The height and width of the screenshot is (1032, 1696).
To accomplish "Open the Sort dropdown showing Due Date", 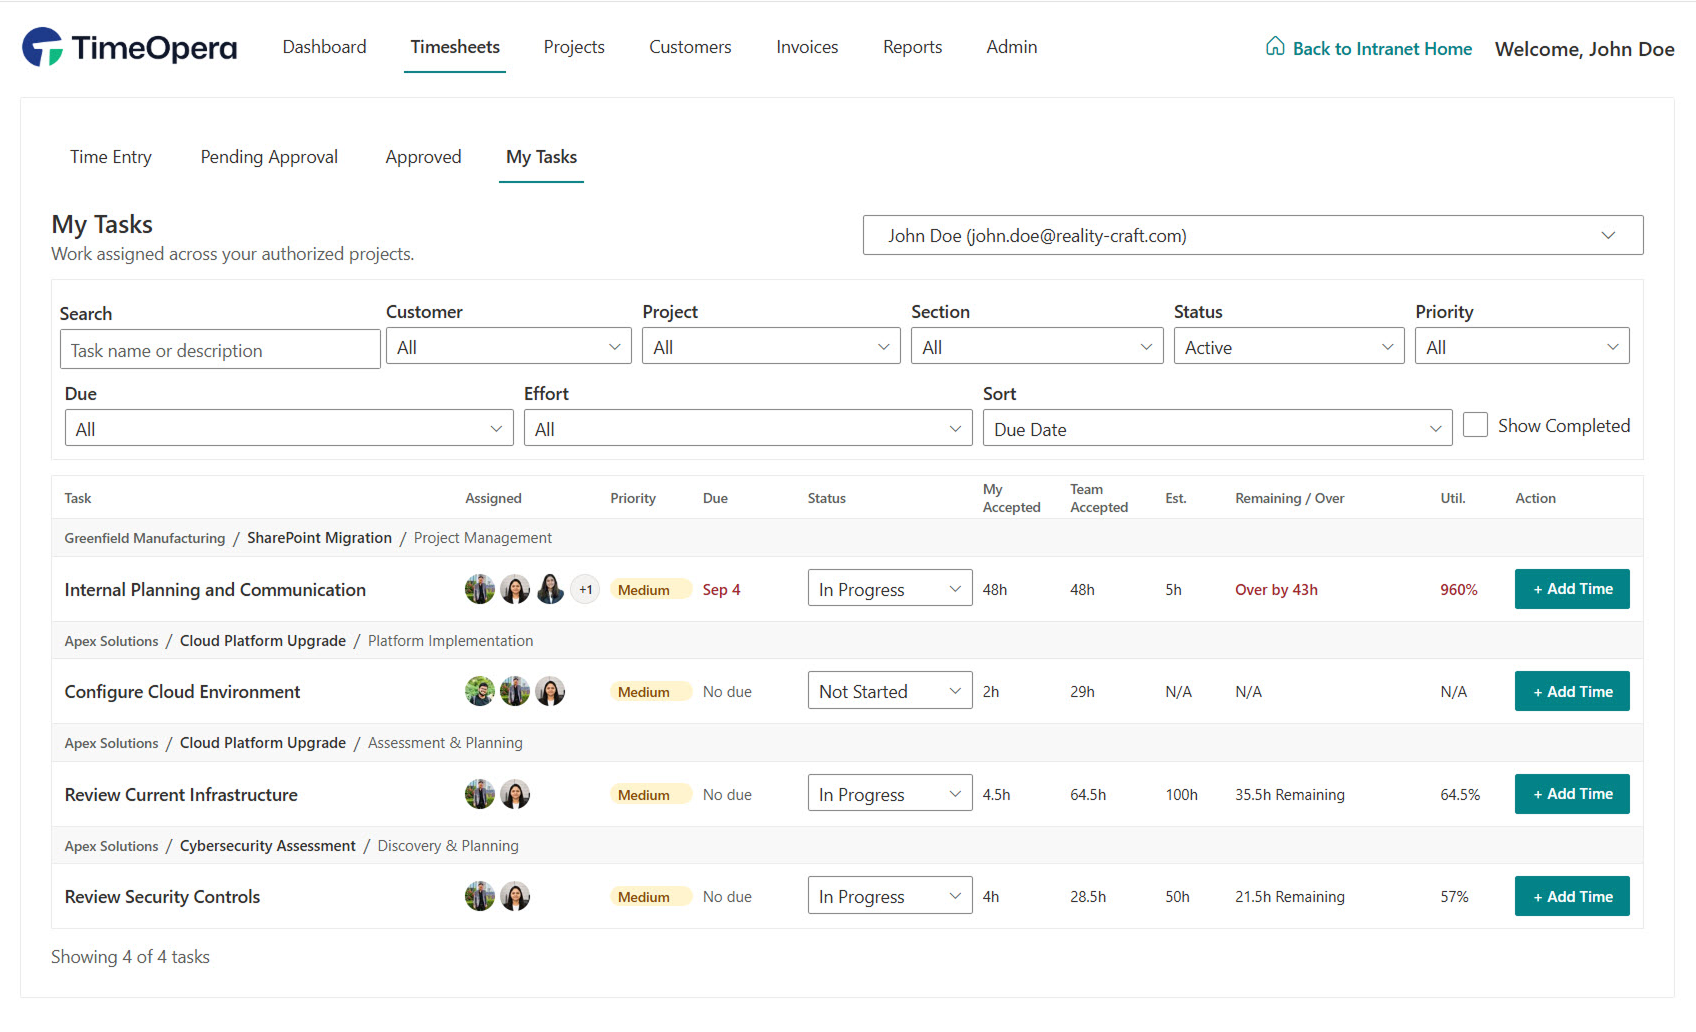I will click(x=1217, y=428).
